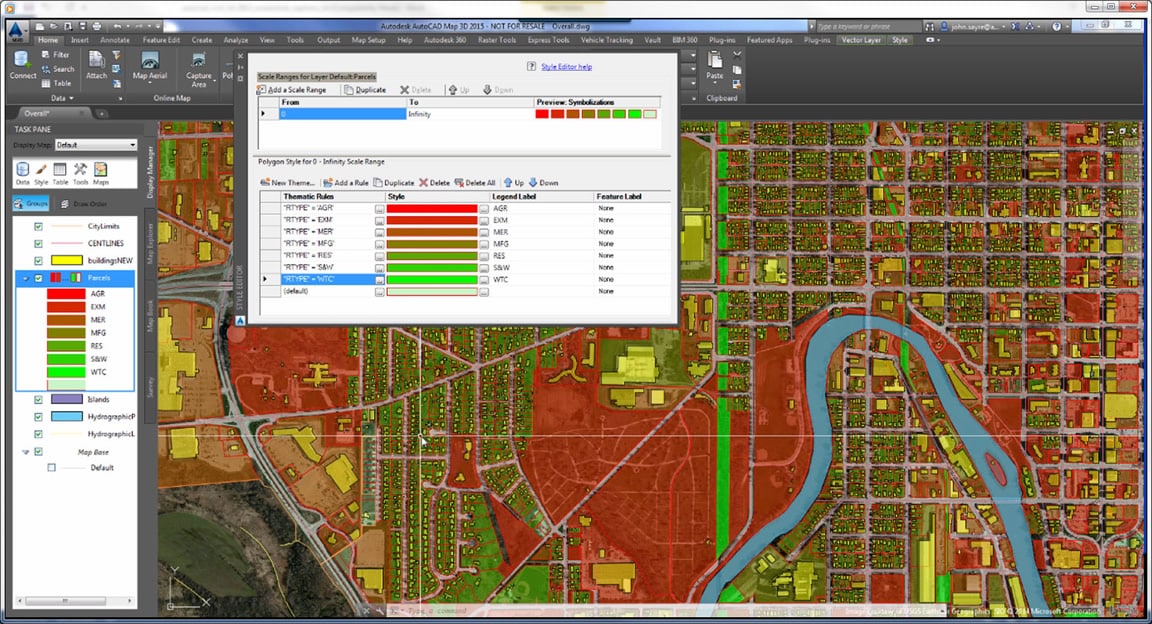Open the Annotate ribbon tab
Screen dimensions: 1152x624
click(x=115, y=40)
